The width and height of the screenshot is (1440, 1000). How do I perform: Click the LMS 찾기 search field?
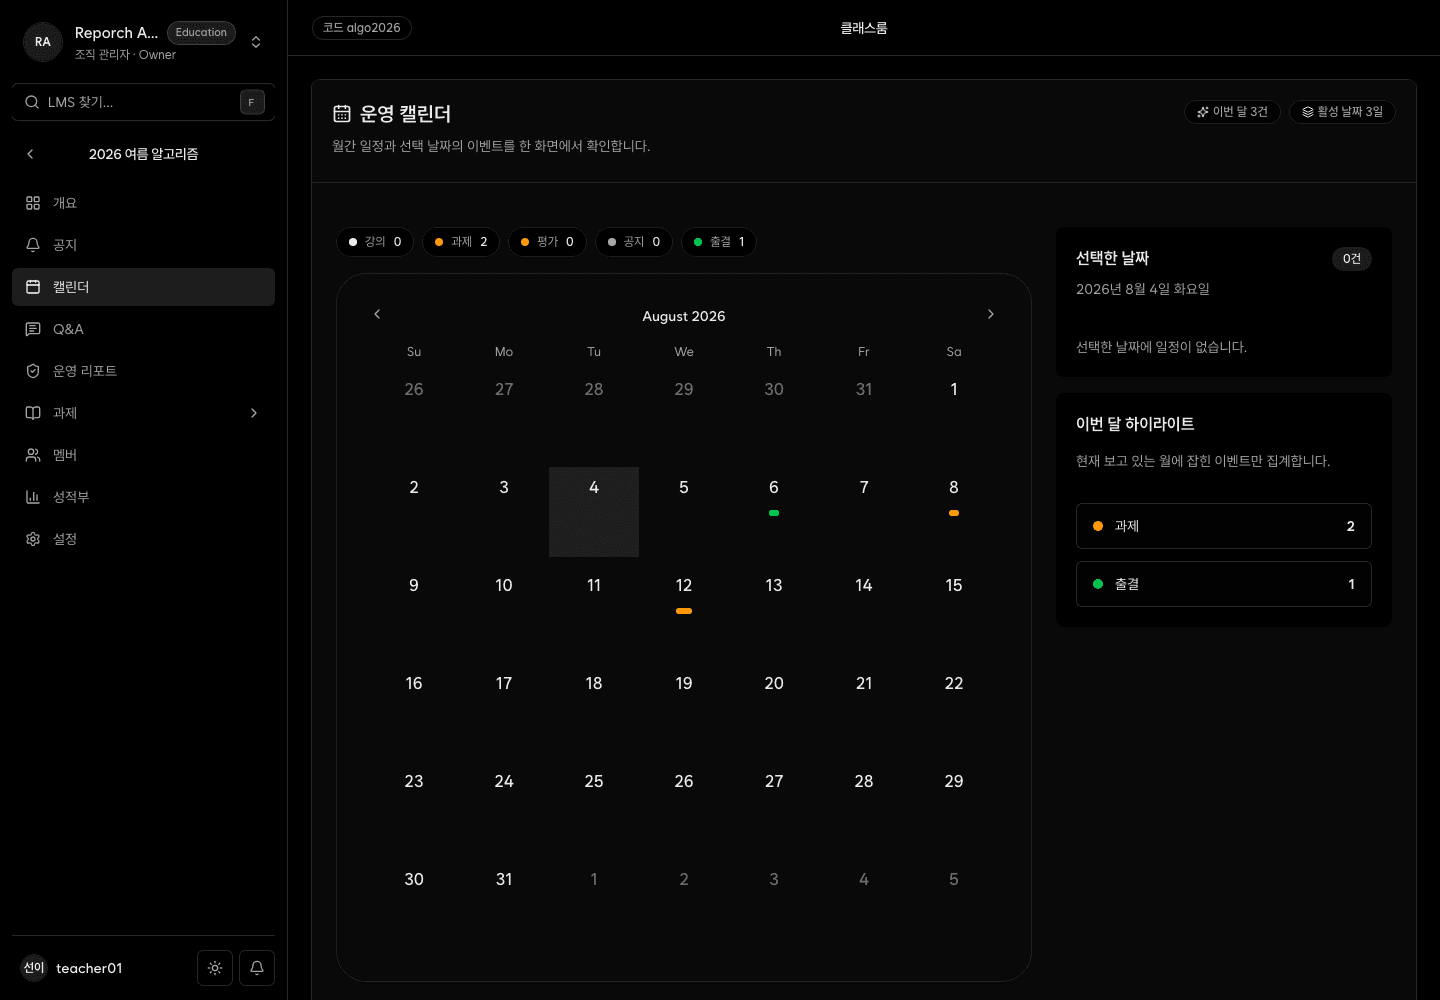point(143,102)
